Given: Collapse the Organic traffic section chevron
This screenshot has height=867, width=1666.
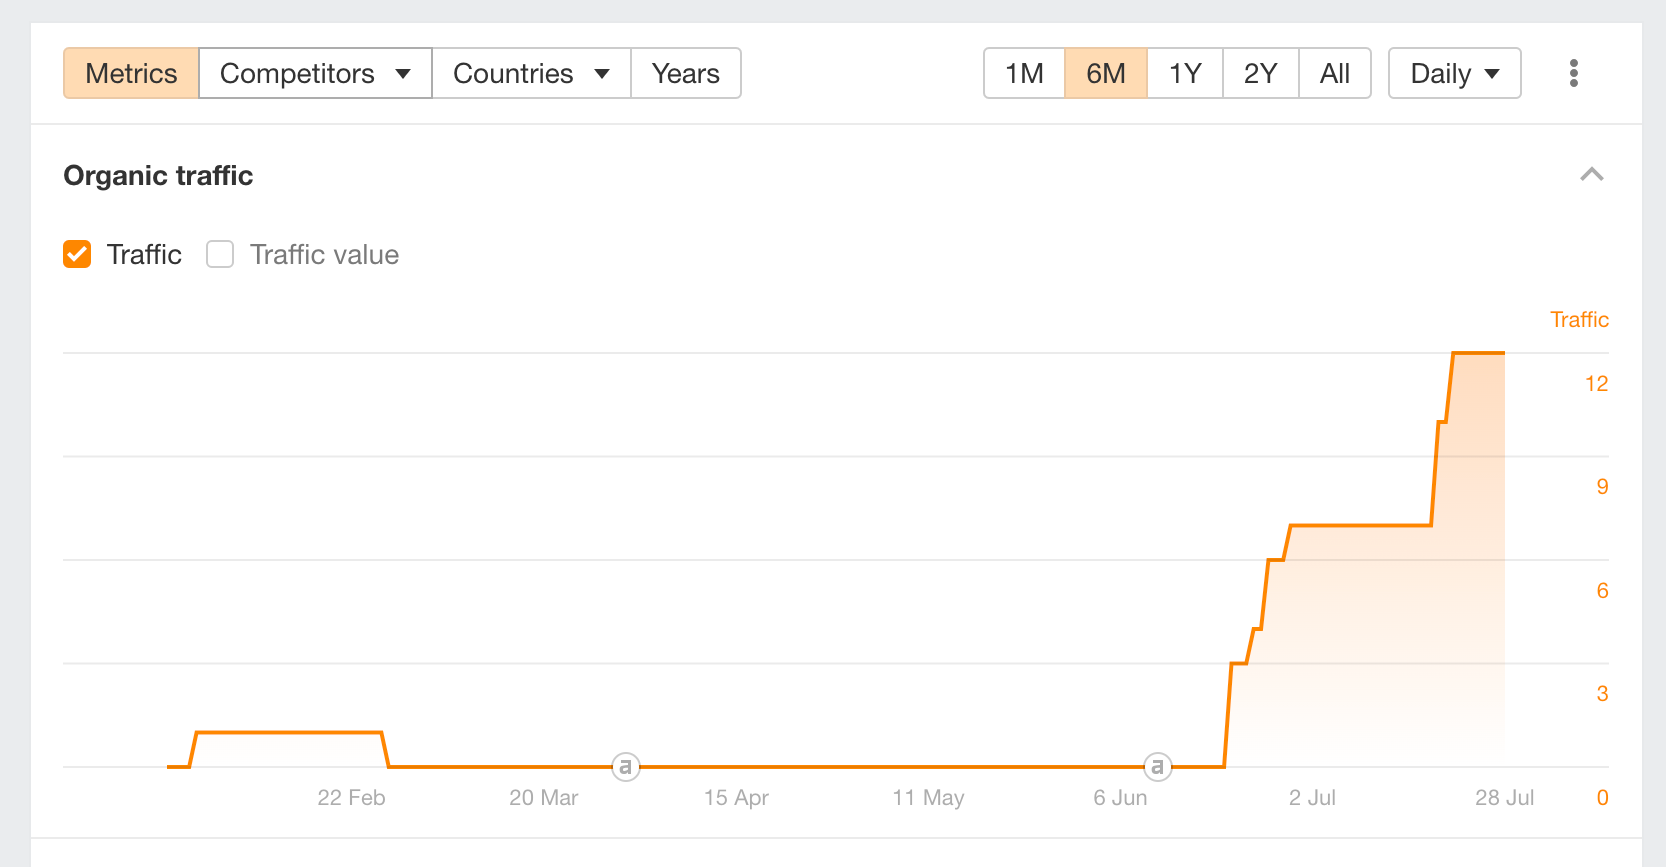Looking at the screenshot, I should point(1591,175).
